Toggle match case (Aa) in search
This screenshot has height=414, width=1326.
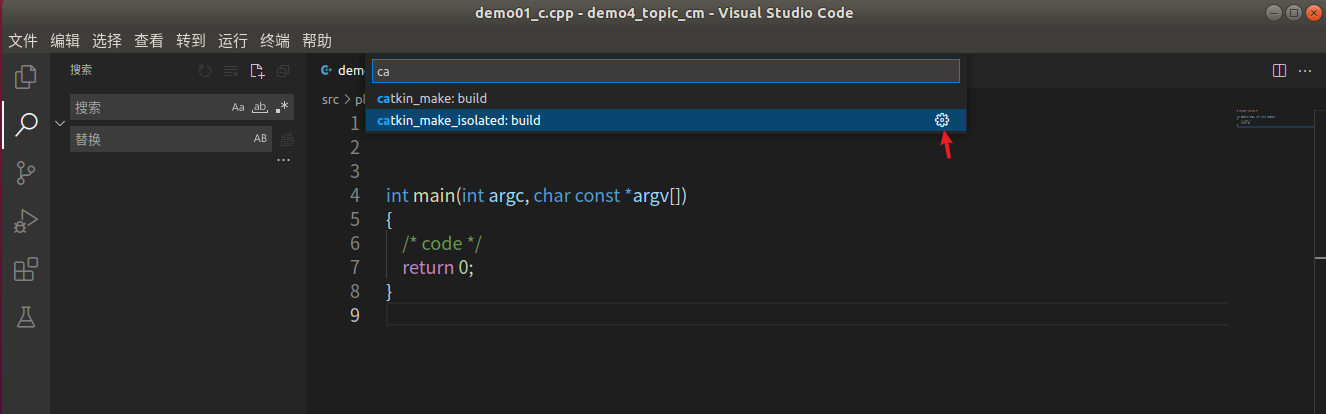(238, 107)
